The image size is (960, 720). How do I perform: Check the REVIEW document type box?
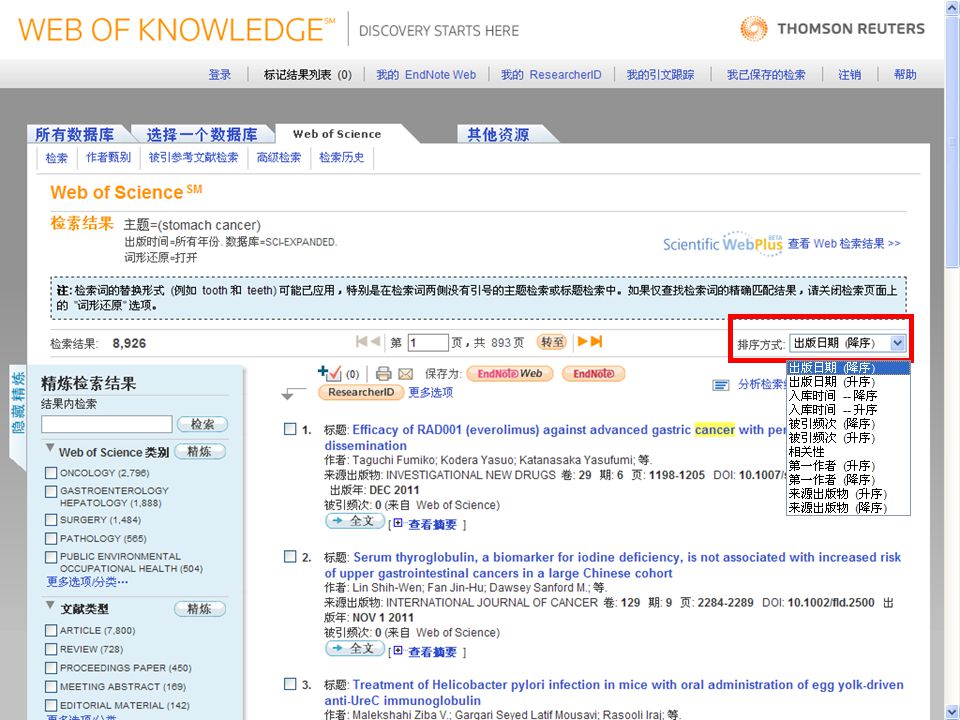point(51,649)
